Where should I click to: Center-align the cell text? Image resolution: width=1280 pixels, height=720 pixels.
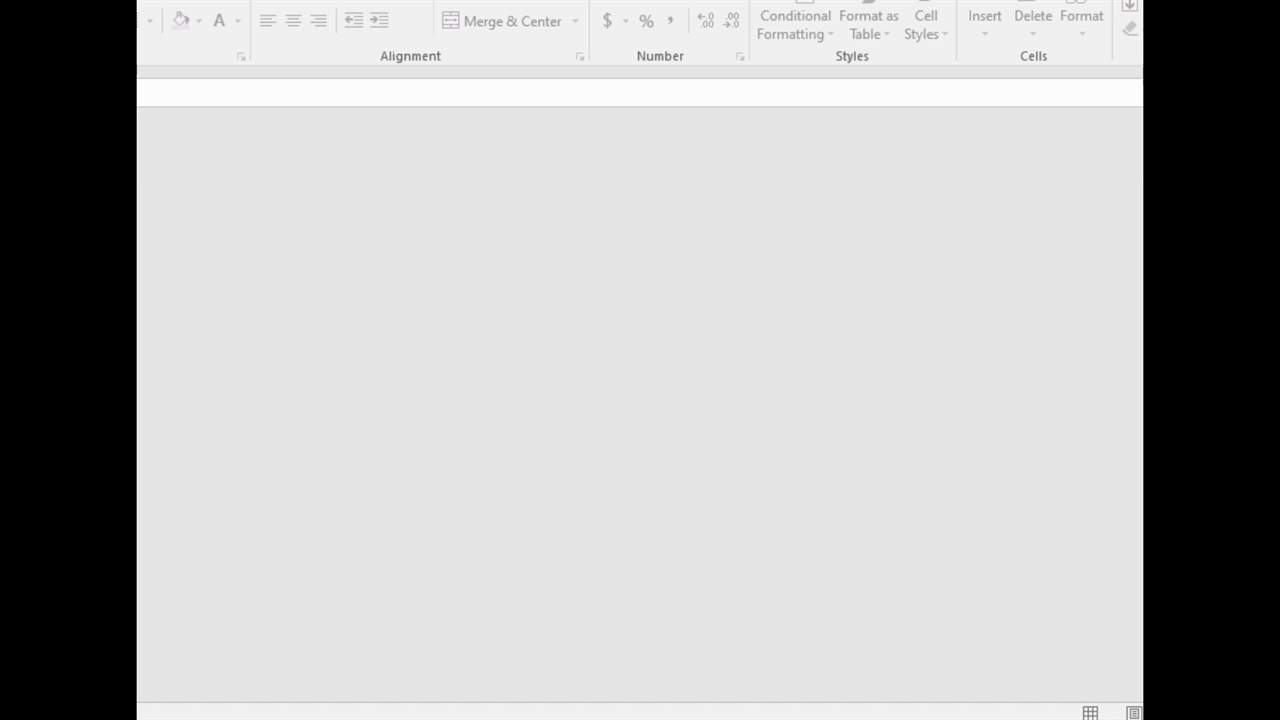(x=293, y=20)
